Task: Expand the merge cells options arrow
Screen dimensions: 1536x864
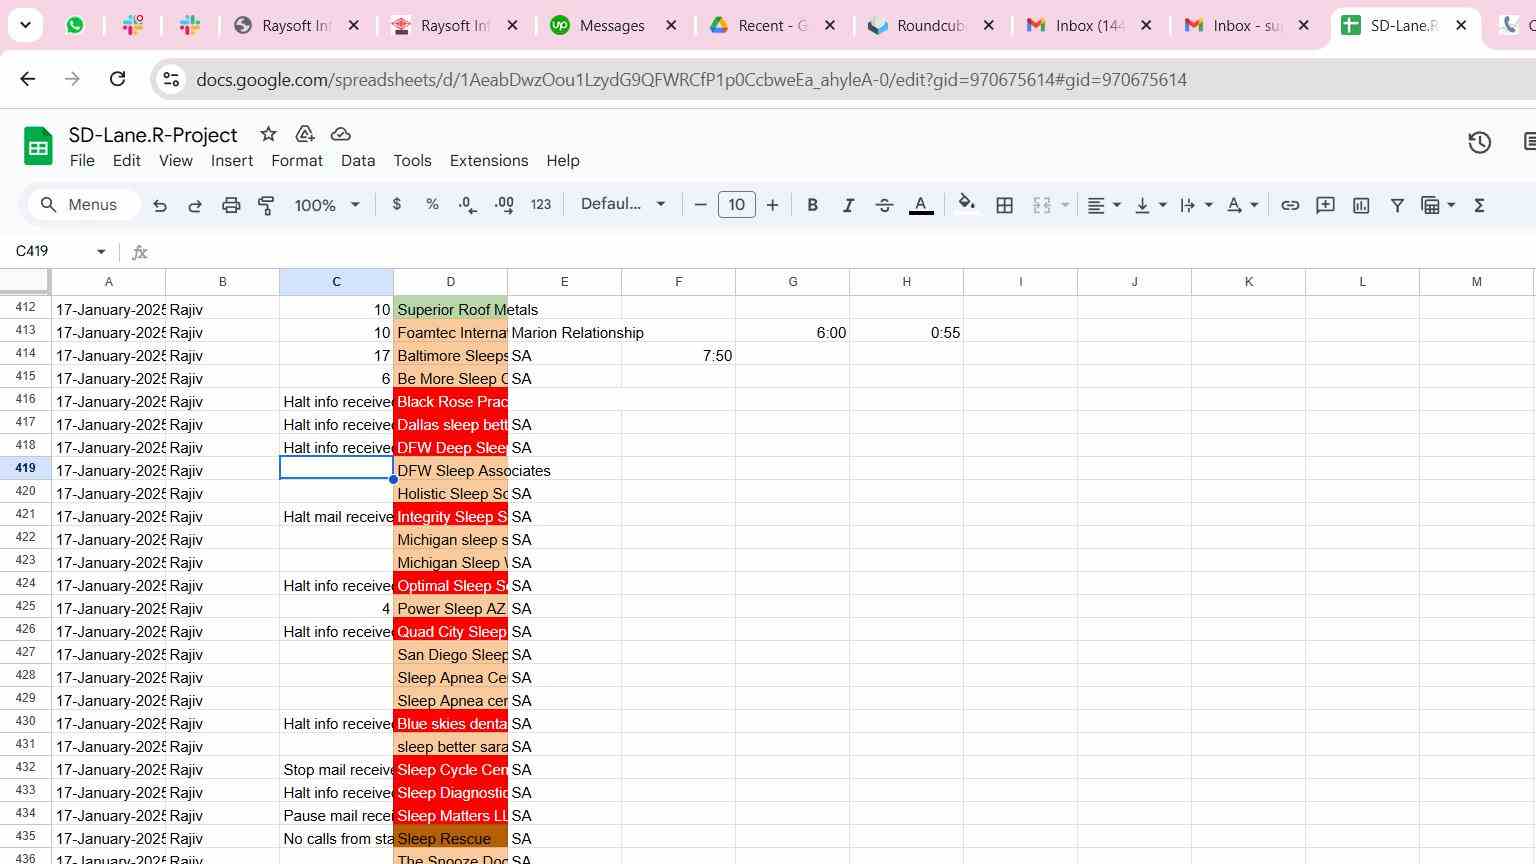Action: pos(1065,205)
